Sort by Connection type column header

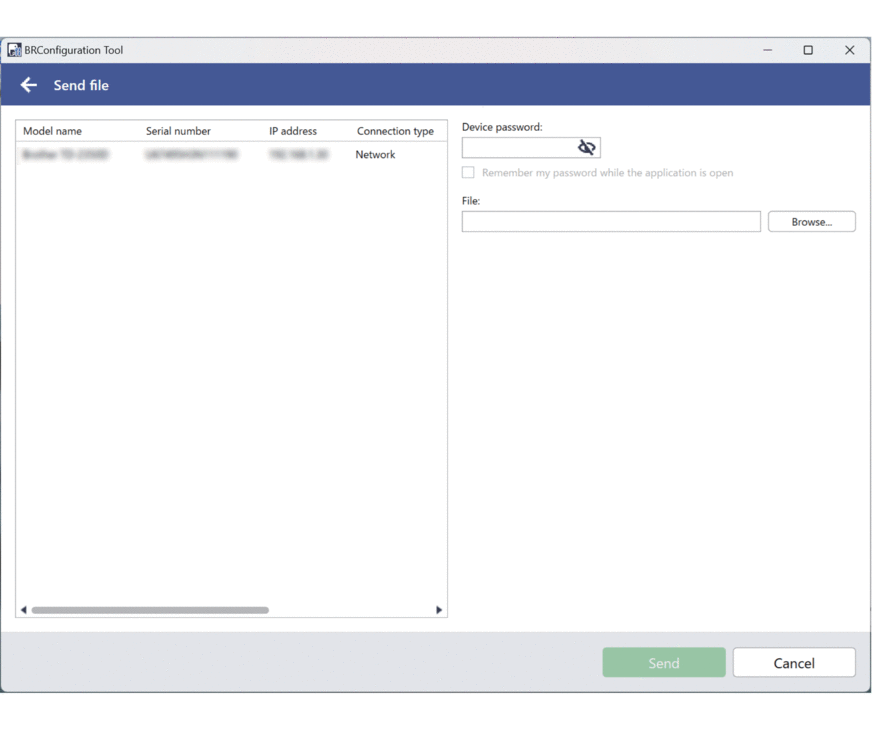pos(395,131)
